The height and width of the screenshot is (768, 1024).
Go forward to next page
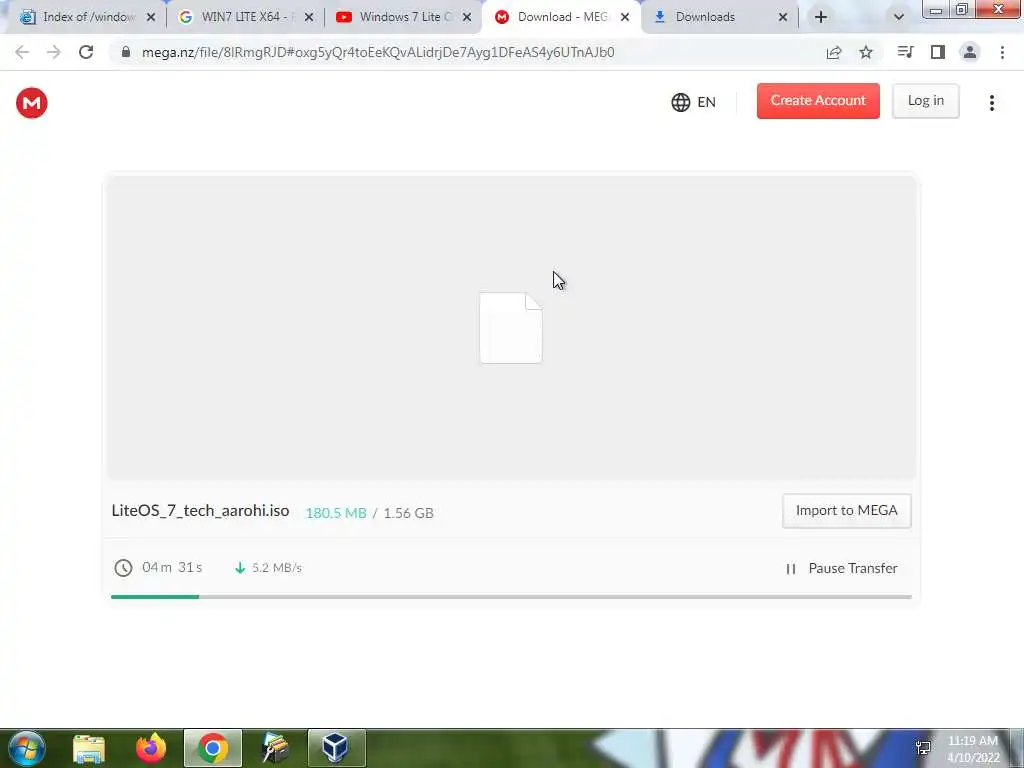tap(54, 52)
